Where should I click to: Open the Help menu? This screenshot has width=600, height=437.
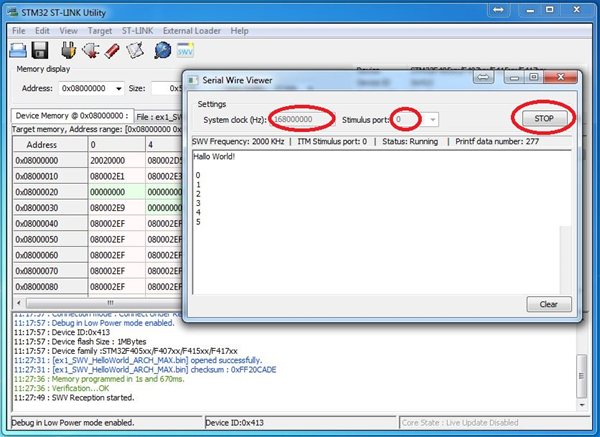239,31
